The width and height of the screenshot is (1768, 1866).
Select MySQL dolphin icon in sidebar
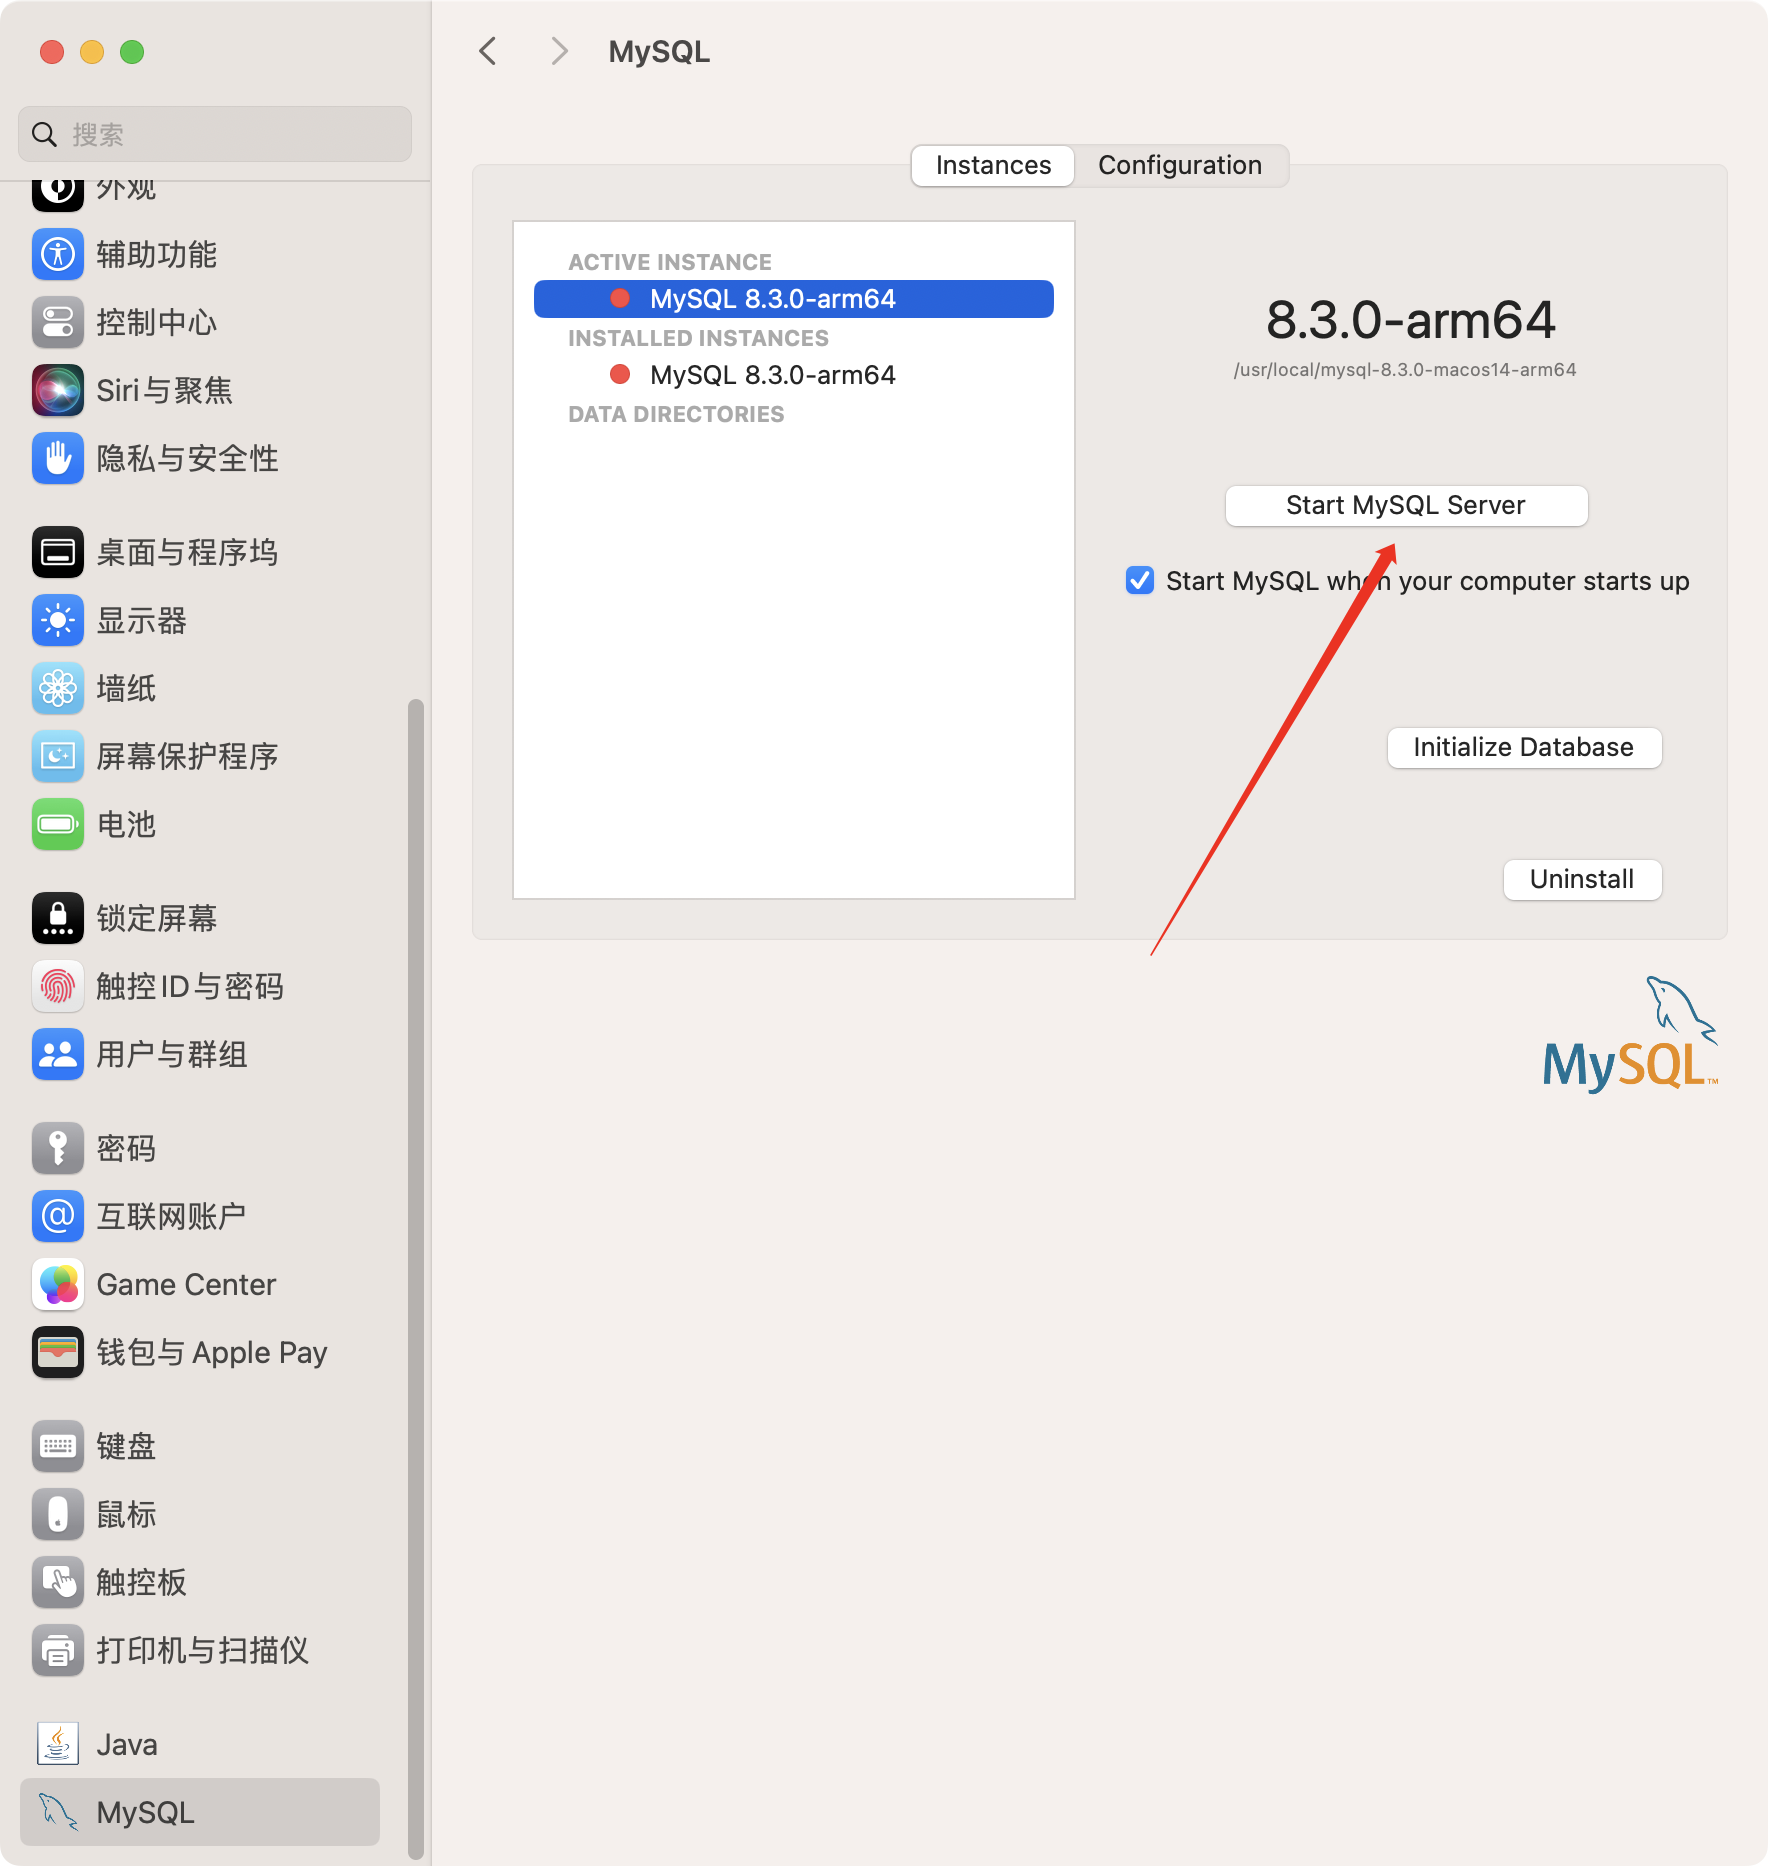58,1812
